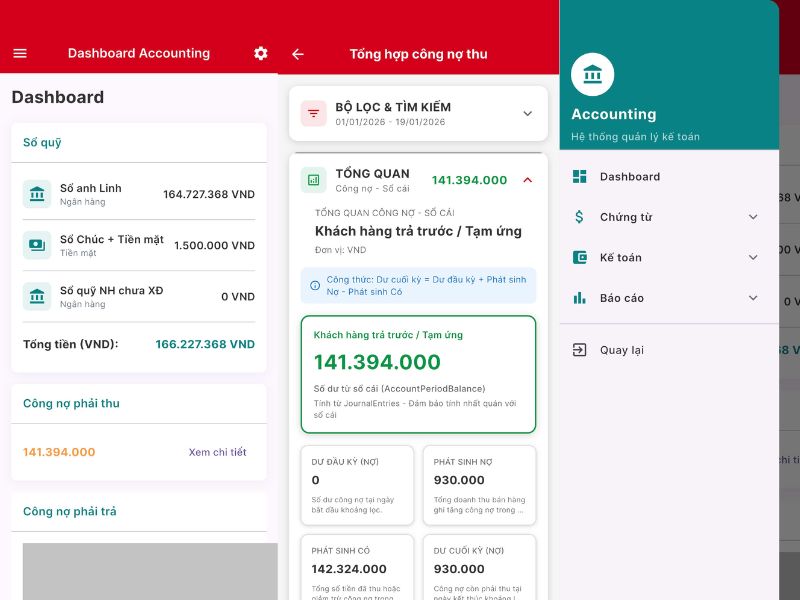Select Dashboard in the side drawer
Screen dimensions: 800x600
[x=630, y=177]
